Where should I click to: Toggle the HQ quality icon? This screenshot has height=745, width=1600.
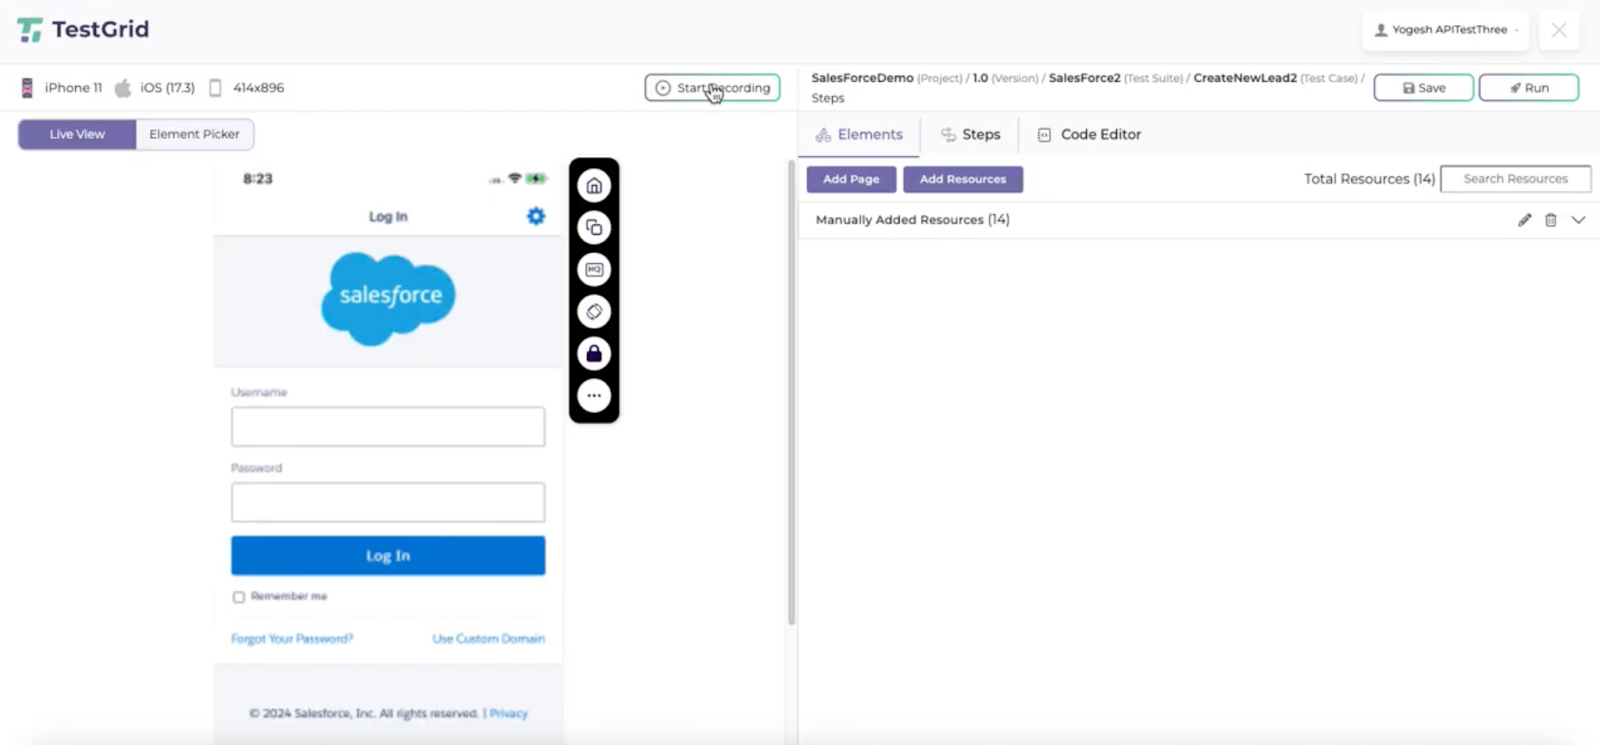pos(594,270)
